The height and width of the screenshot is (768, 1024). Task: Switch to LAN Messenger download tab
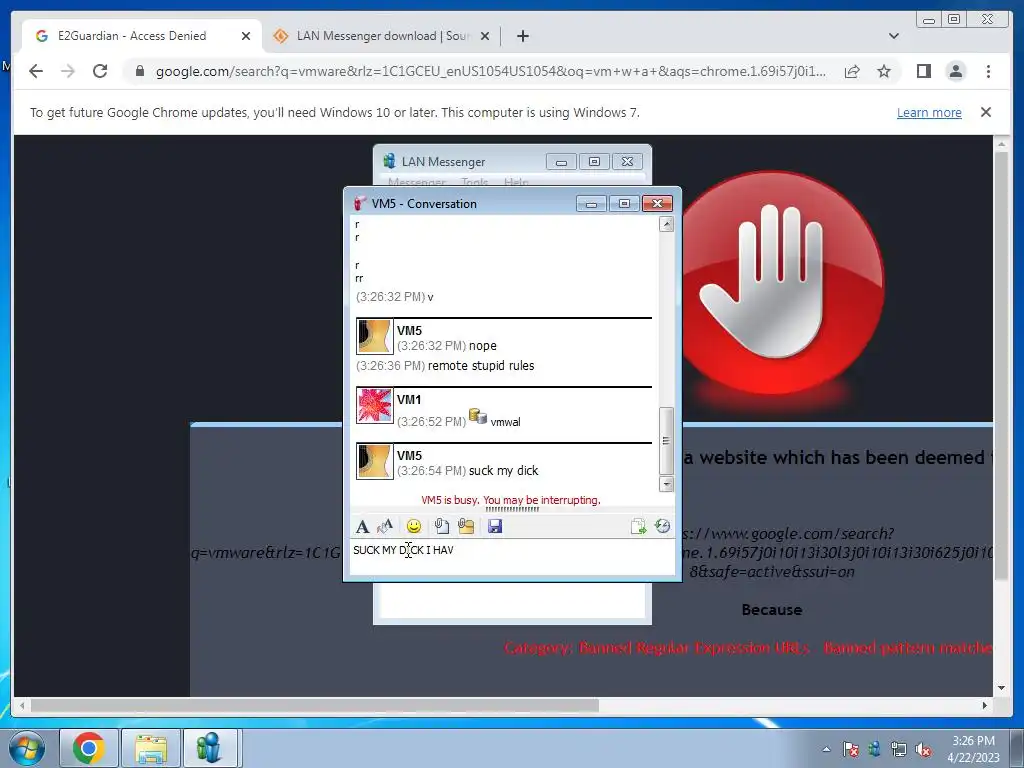pos(381,36)
